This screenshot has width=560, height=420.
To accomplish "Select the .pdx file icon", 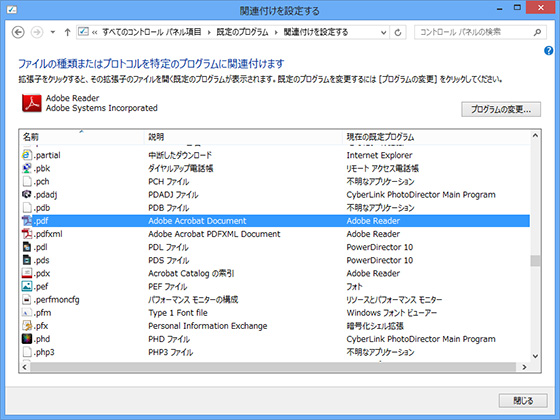I will pos(27,273).
